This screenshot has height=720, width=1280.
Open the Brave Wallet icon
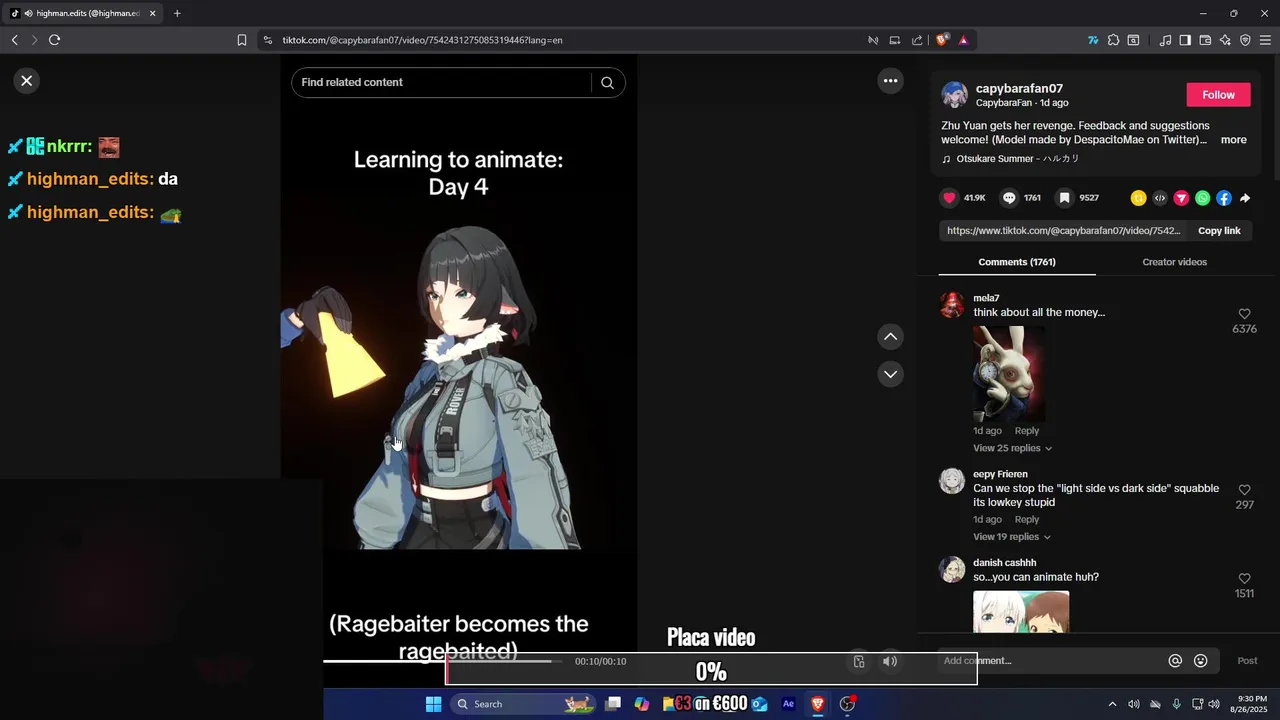[1205, 40]
